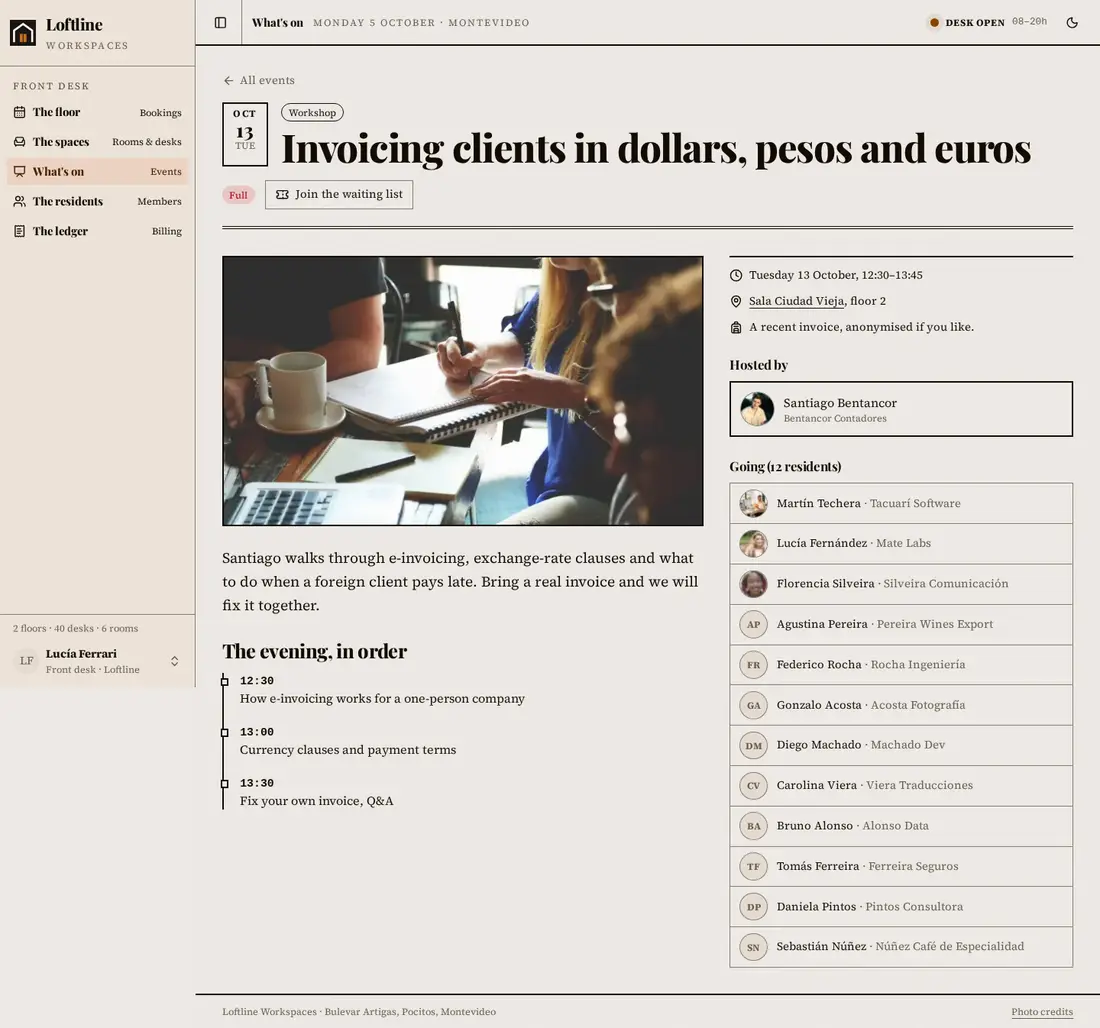1100x1028 pixels.
Task: Click the Workshop category tag
Action: coord(312,112)
